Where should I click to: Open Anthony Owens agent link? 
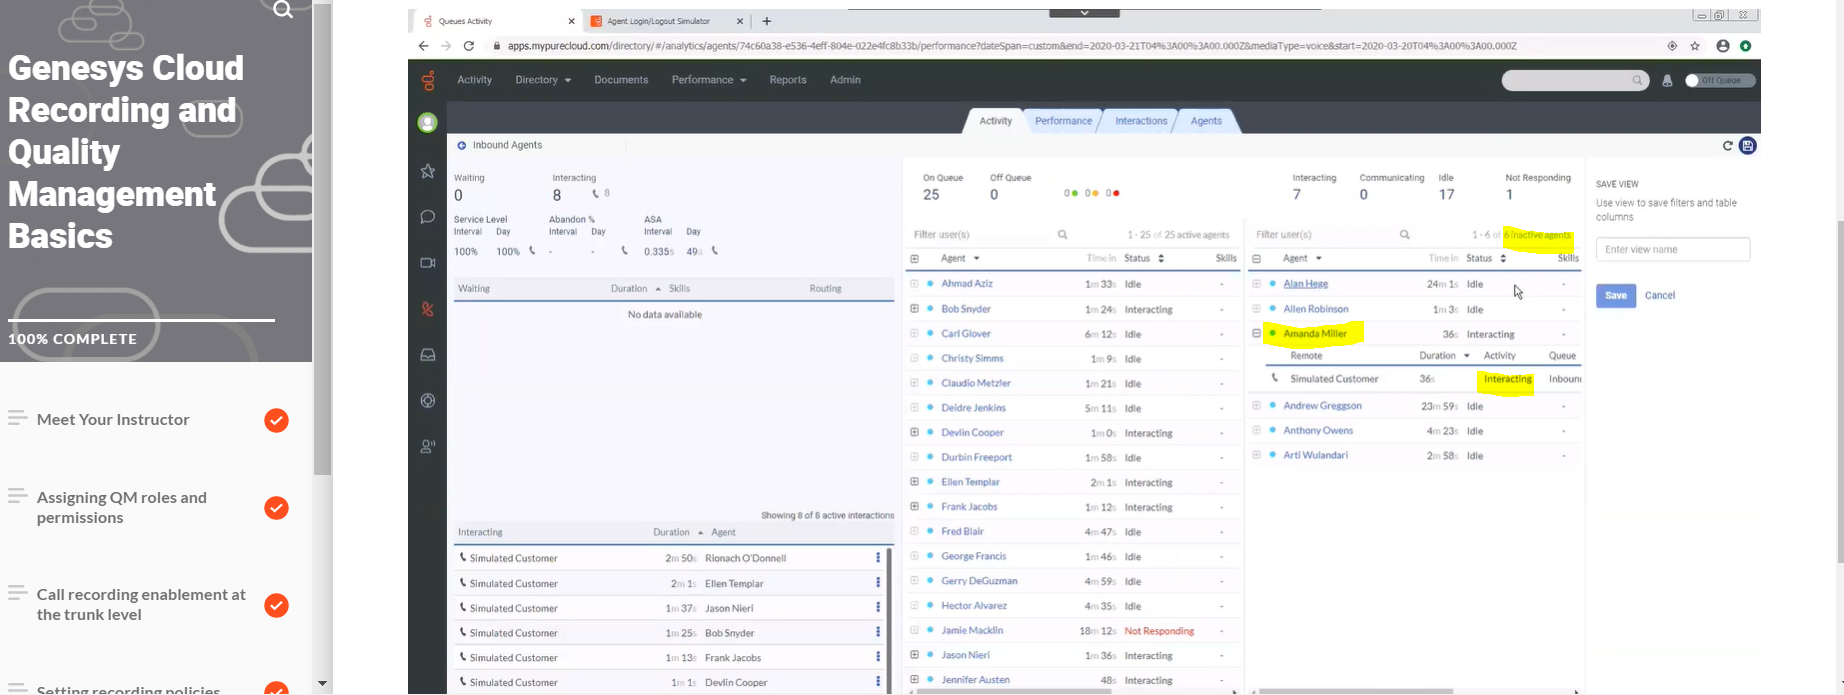(x=1318, y=431)
